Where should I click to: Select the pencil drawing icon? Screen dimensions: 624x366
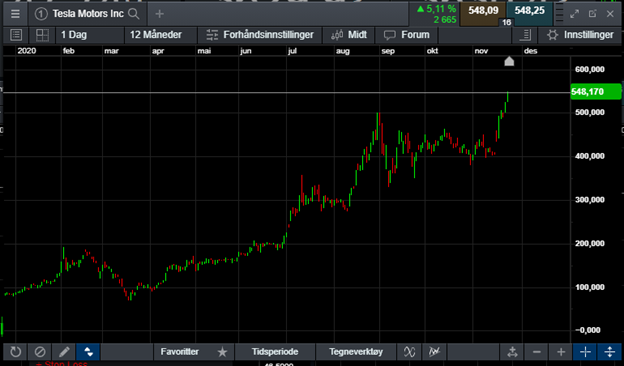point(64,352)
